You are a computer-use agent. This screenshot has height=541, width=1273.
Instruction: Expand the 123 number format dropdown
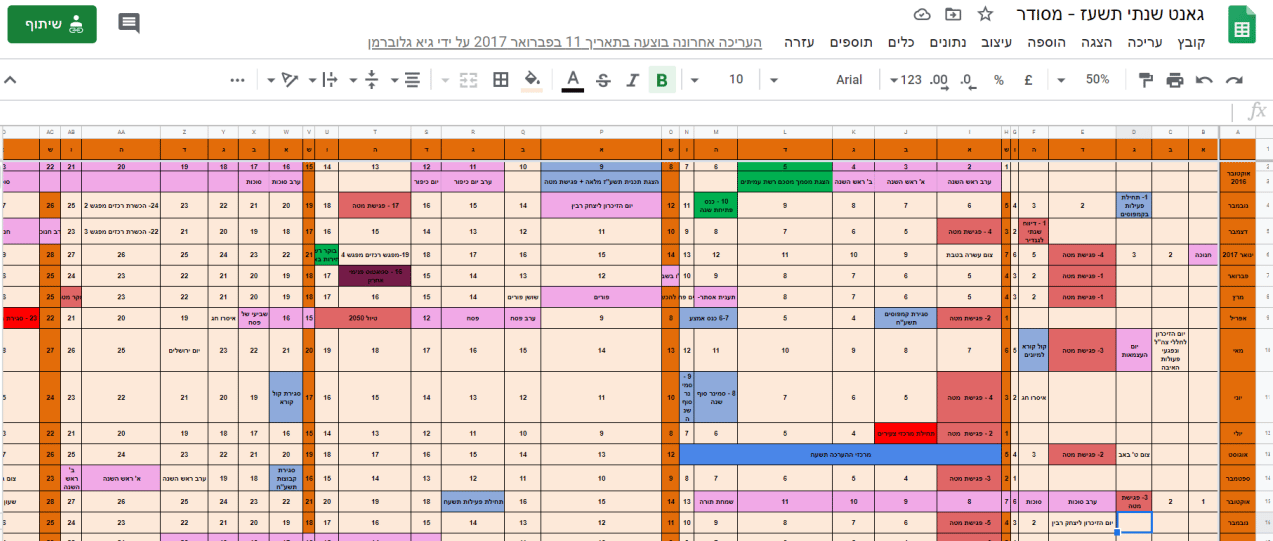(905, 80)
